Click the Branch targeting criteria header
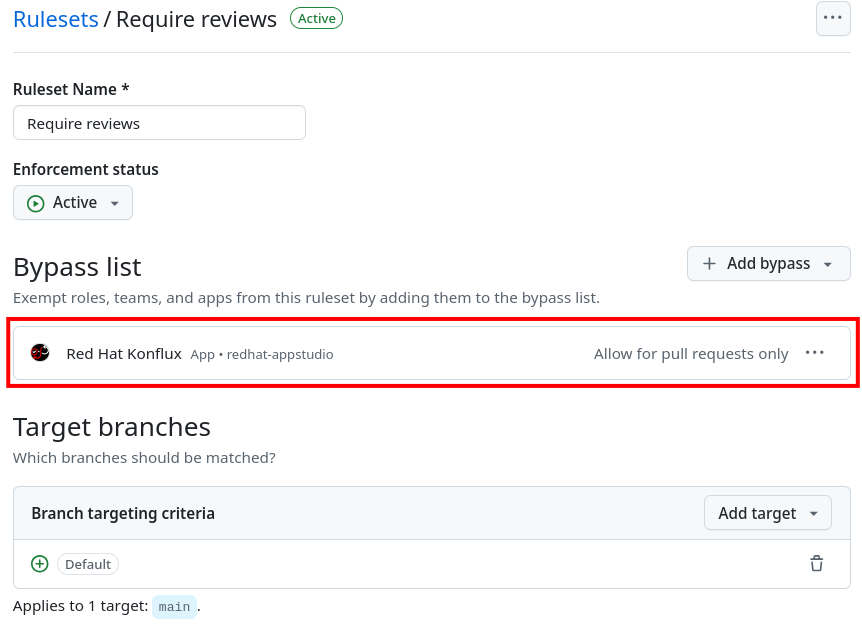Image resolution: width=862 pixels, height=627 pixels. [122, 512]
